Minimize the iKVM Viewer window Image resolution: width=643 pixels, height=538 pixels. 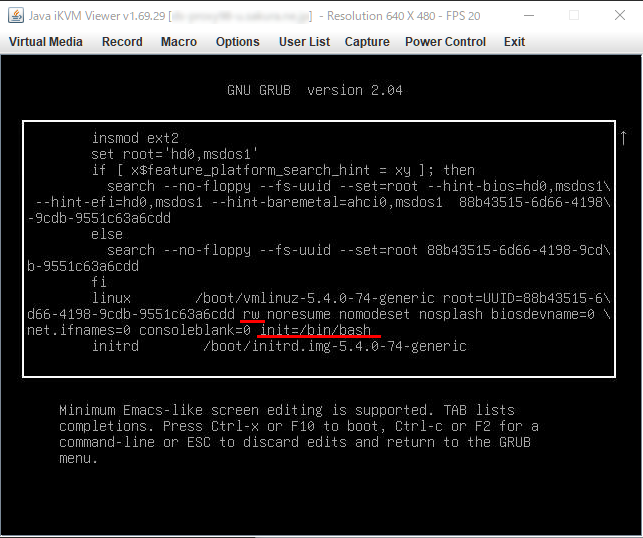526,16
